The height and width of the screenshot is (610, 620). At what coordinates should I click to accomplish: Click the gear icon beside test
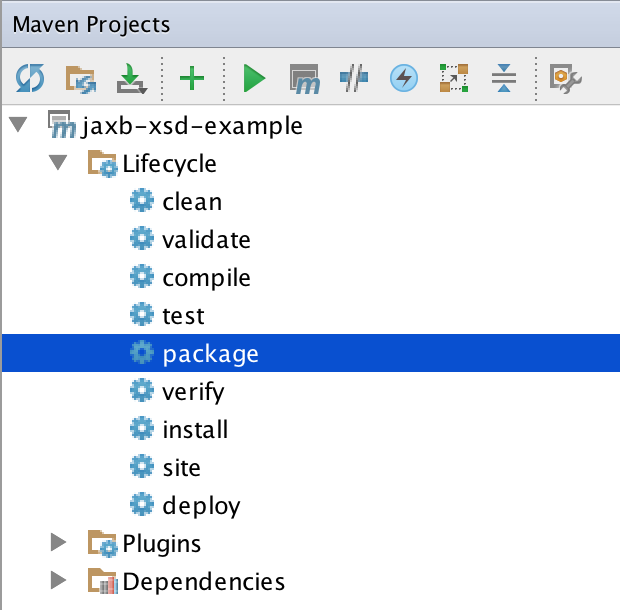(142, 314)
